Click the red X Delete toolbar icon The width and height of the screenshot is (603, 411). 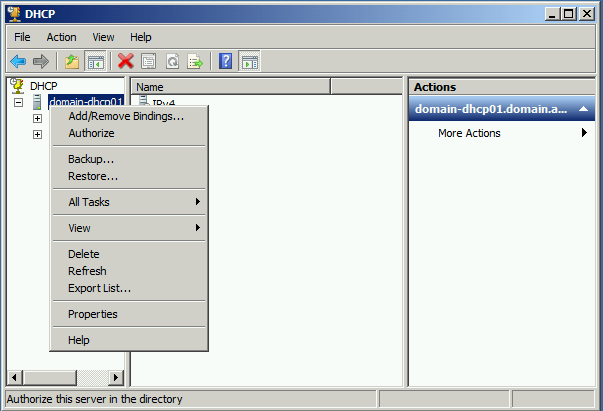coord(125,61)
